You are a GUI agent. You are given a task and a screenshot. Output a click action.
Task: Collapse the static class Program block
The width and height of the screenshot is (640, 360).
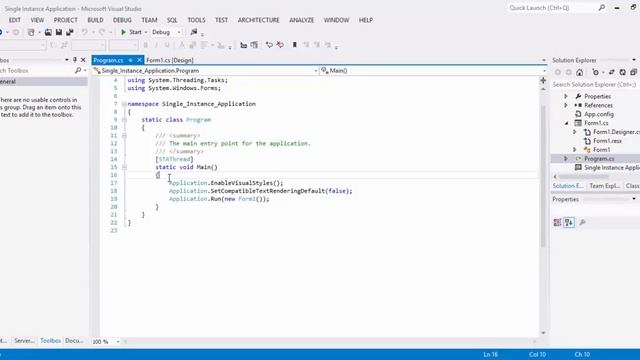point(124,120)
